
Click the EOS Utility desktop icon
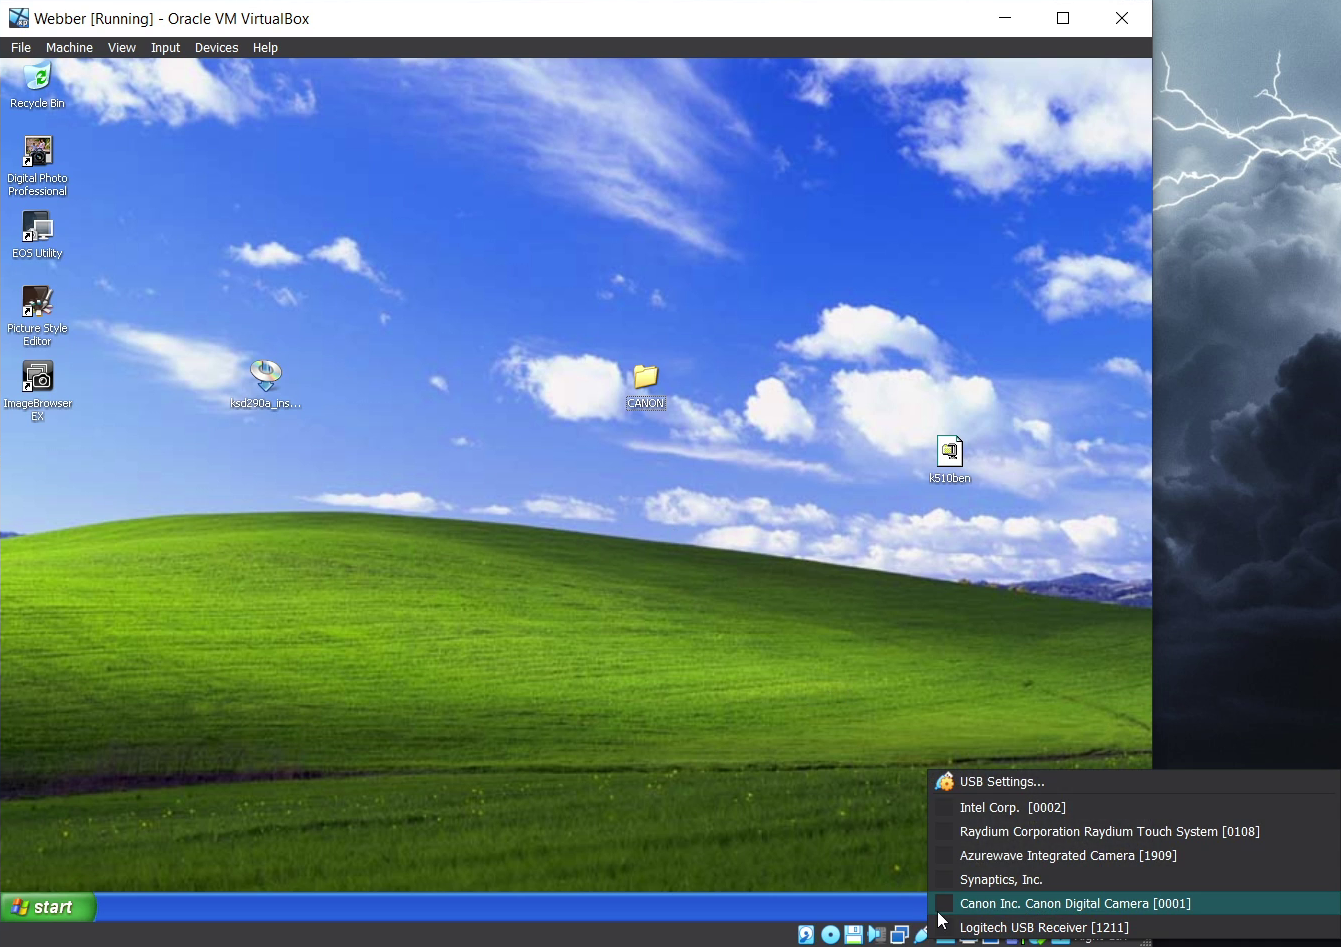pyautogui.click(x=37, y=230)
